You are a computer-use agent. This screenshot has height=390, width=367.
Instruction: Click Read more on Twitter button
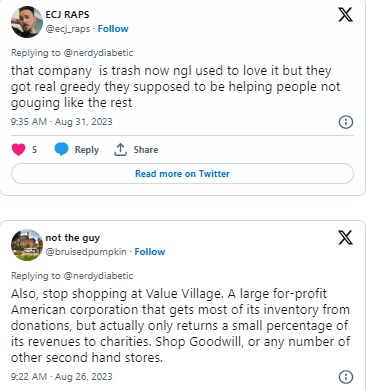[182, 174]
